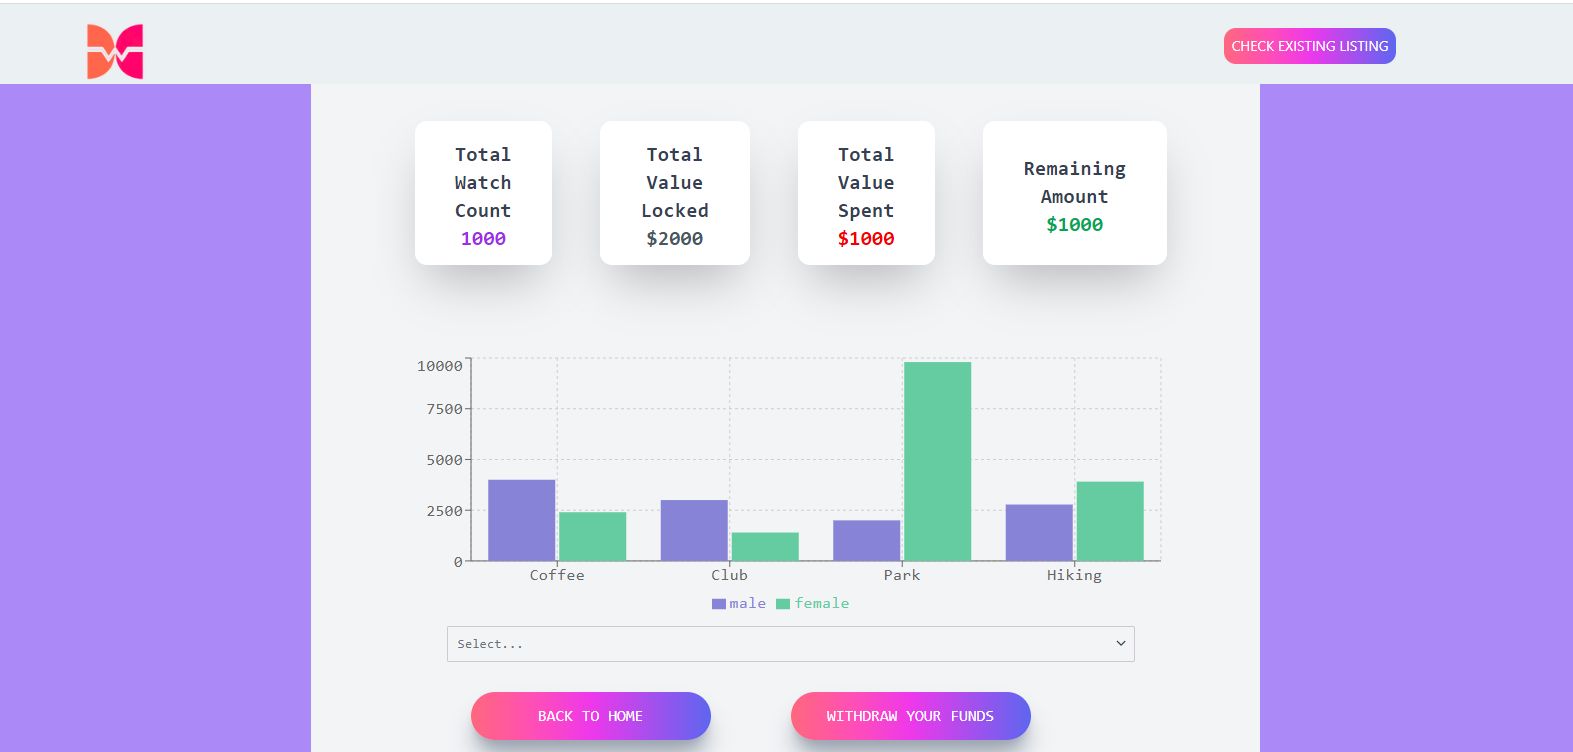1573x752 pixels.
Task: Click the male bar for Club
Action: coord(694,530)
